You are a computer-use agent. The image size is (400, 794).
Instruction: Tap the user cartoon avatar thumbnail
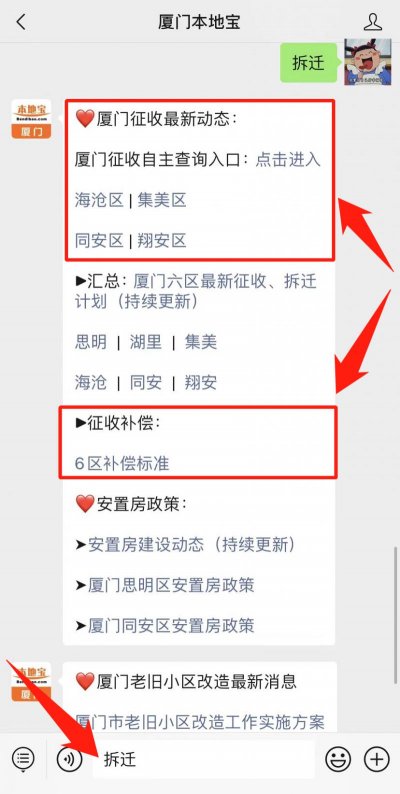pyautogui.click(x=368, y=62)
